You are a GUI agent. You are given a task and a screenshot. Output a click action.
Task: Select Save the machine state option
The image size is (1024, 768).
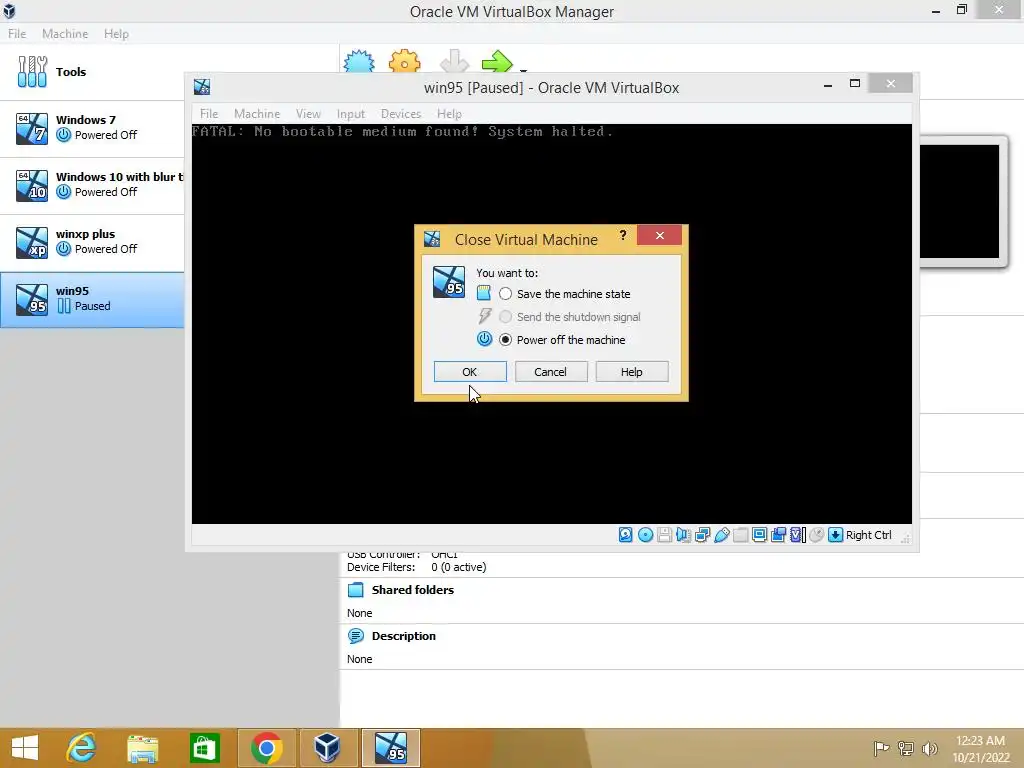(x=566, y=294)
